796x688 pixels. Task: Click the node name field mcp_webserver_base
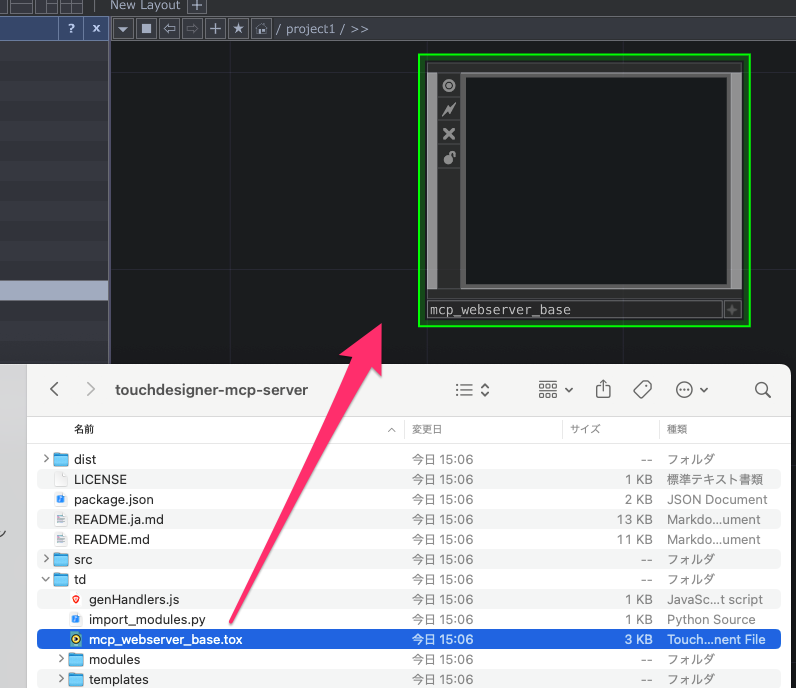coord(573,310)
